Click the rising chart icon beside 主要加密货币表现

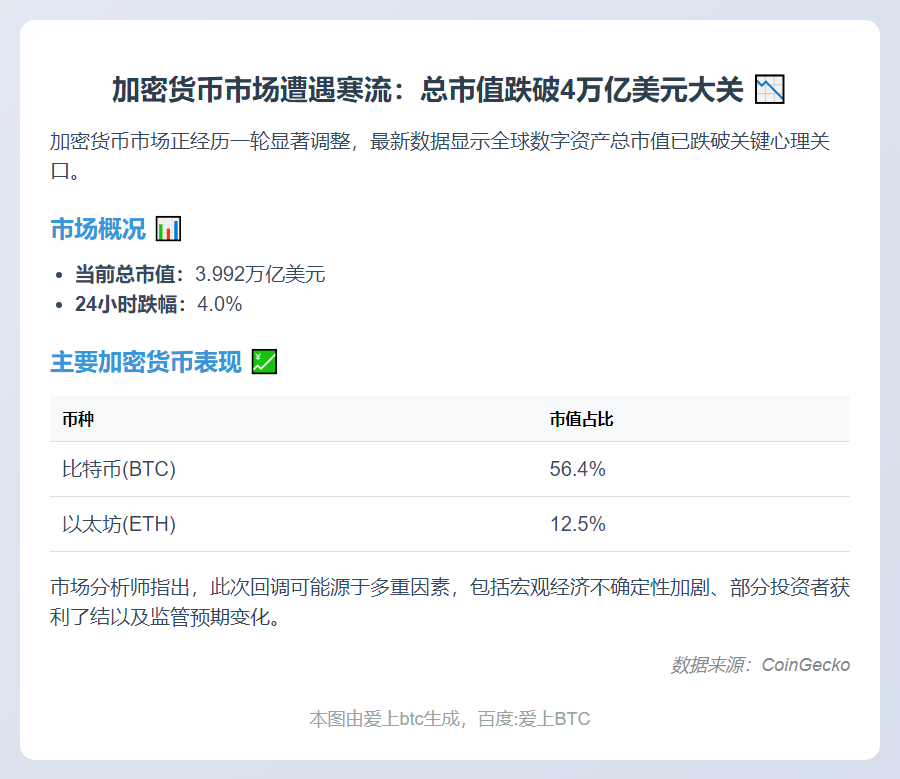(261, 361)
